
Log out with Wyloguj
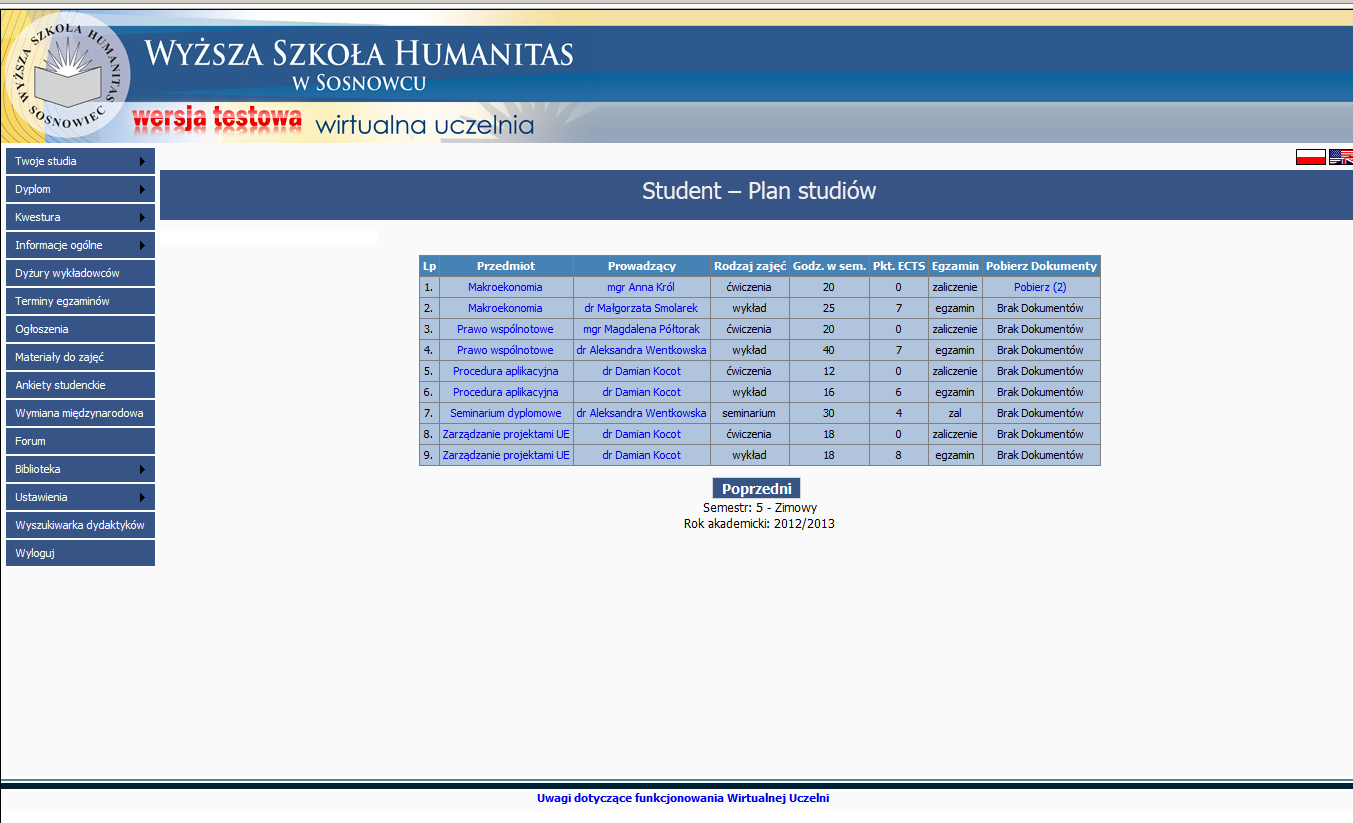[x=80, y=553]
